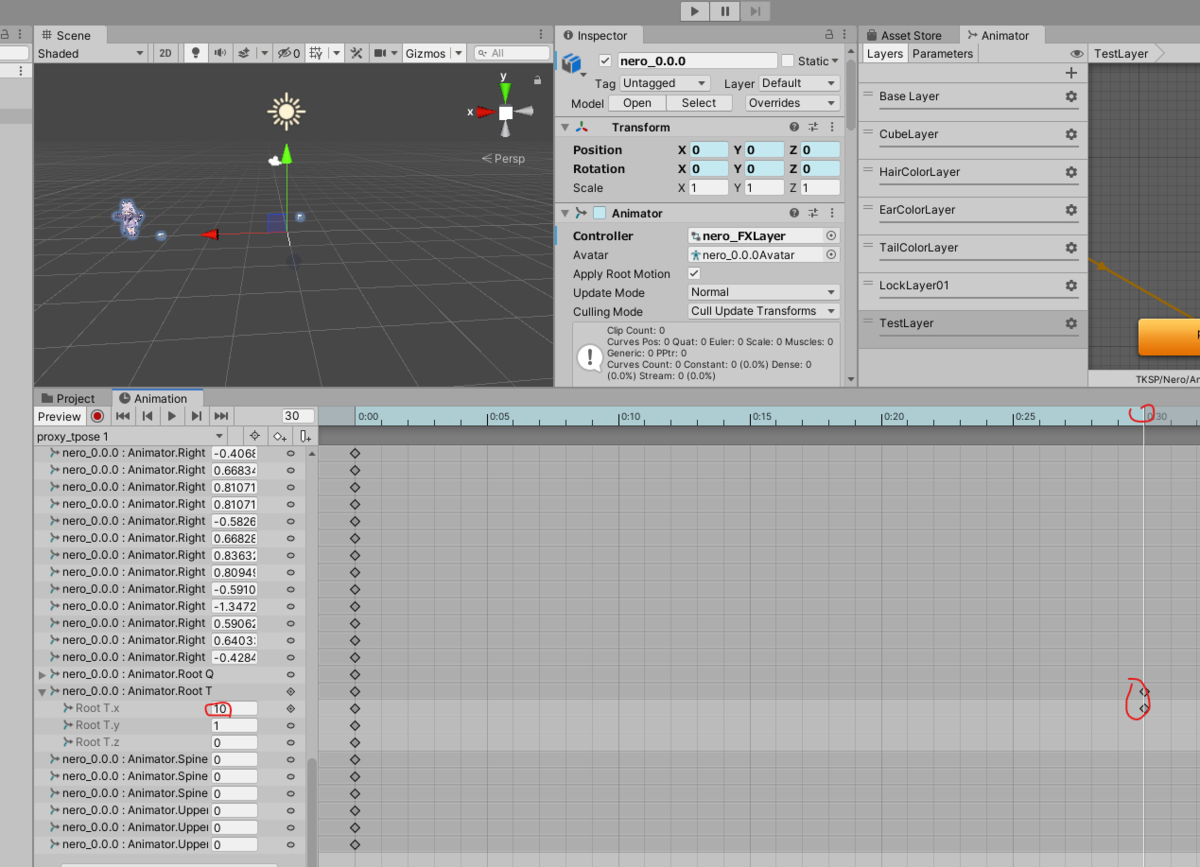The height and width of the screenshot is (867, 1200).
Task: Open TestLayer settings gear
Action: click(x=1071, y=324)
